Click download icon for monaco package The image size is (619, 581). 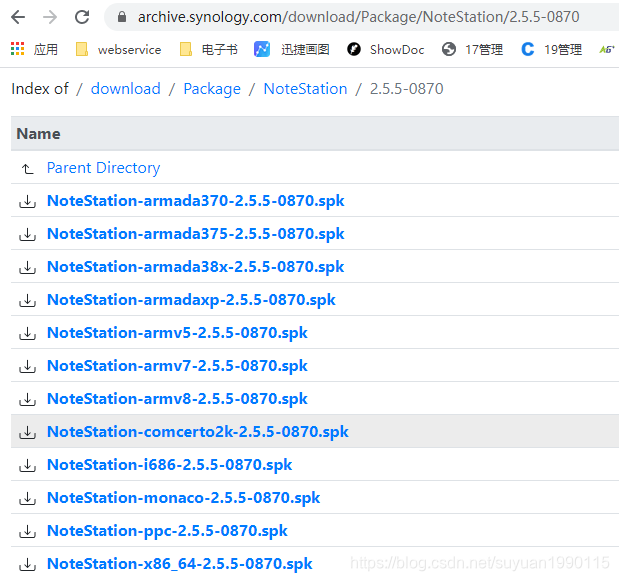27,499
